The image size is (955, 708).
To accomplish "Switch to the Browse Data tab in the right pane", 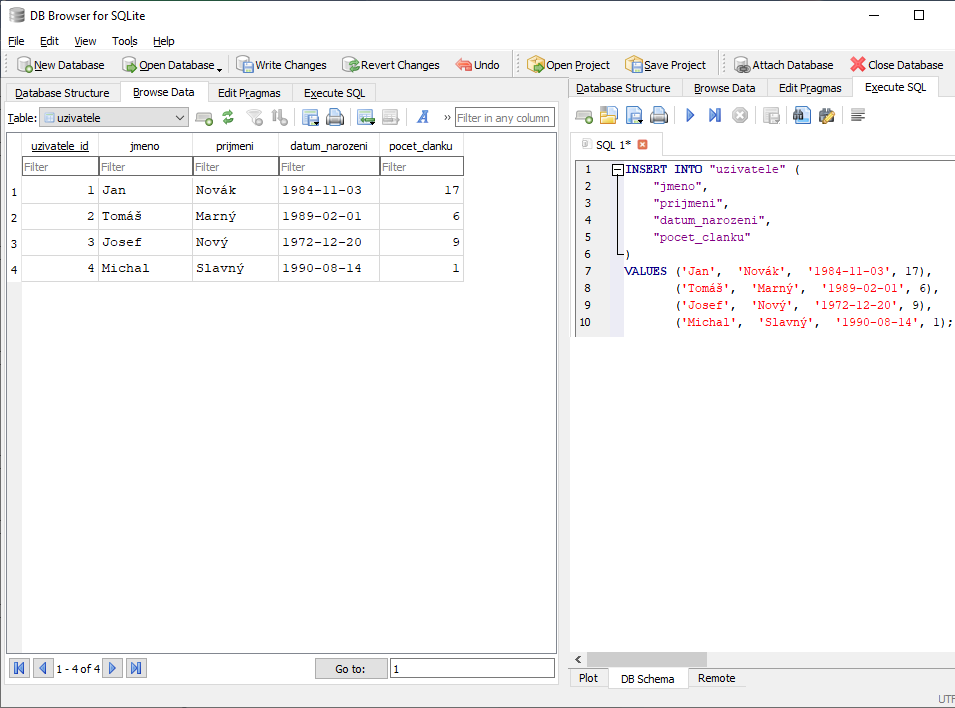I will [x=724, y=88].
